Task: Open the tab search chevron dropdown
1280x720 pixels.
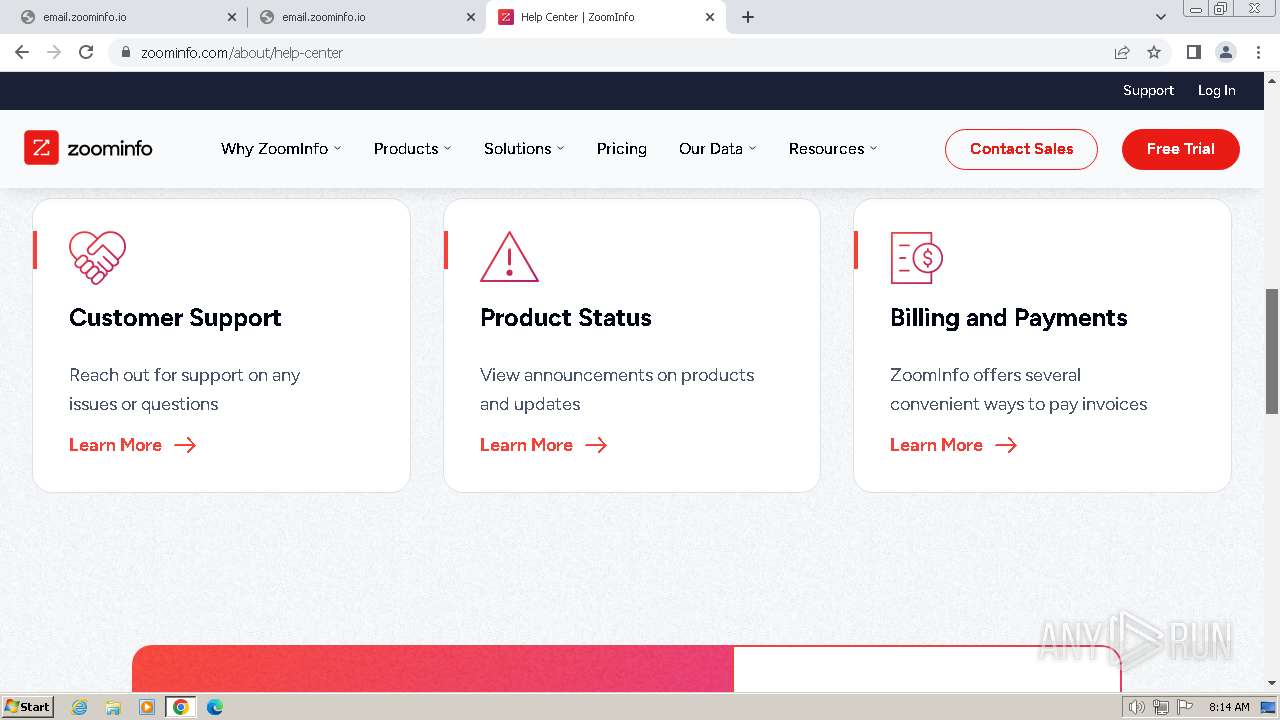Action: [1160, 17]
